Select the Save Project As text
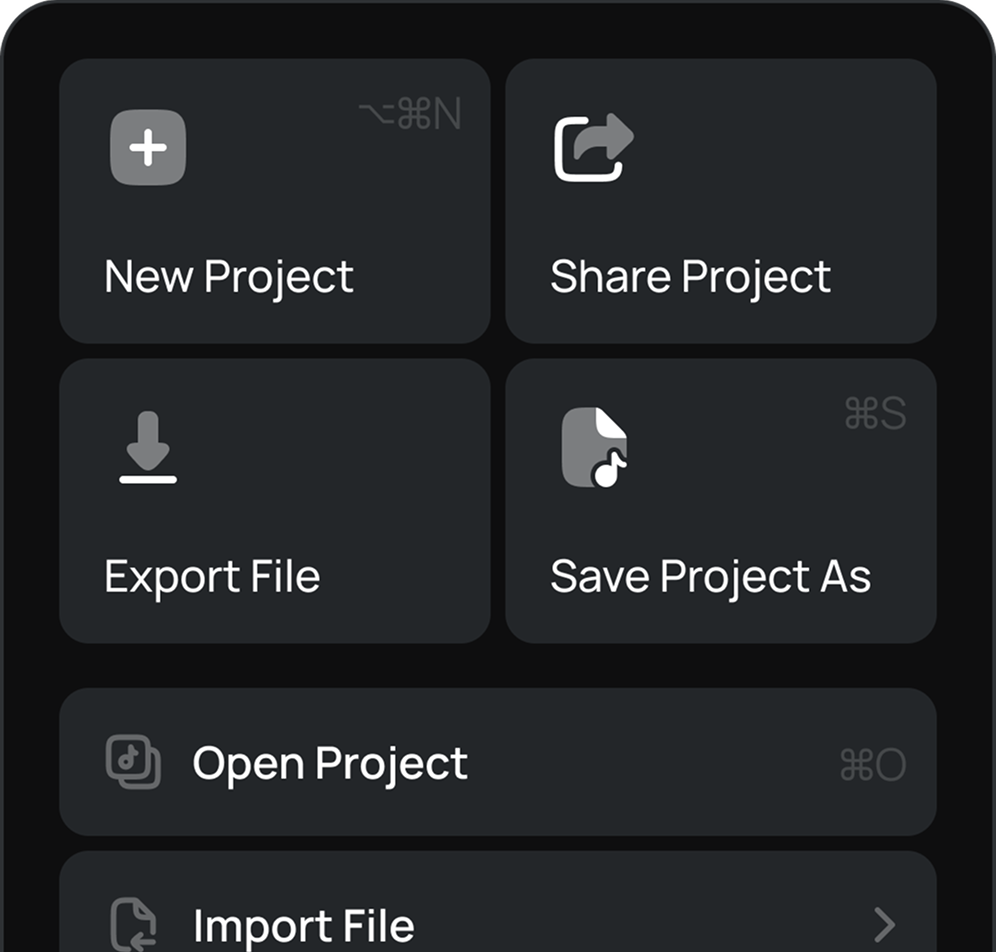This screenshot has height=952, width=996. (710, 577)
